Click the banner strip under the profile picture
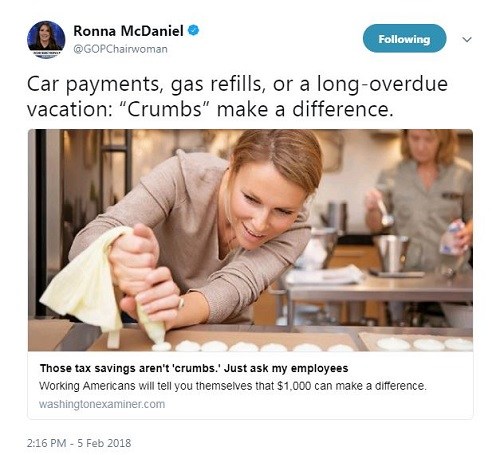500x455 pixels. coord(46,53)
